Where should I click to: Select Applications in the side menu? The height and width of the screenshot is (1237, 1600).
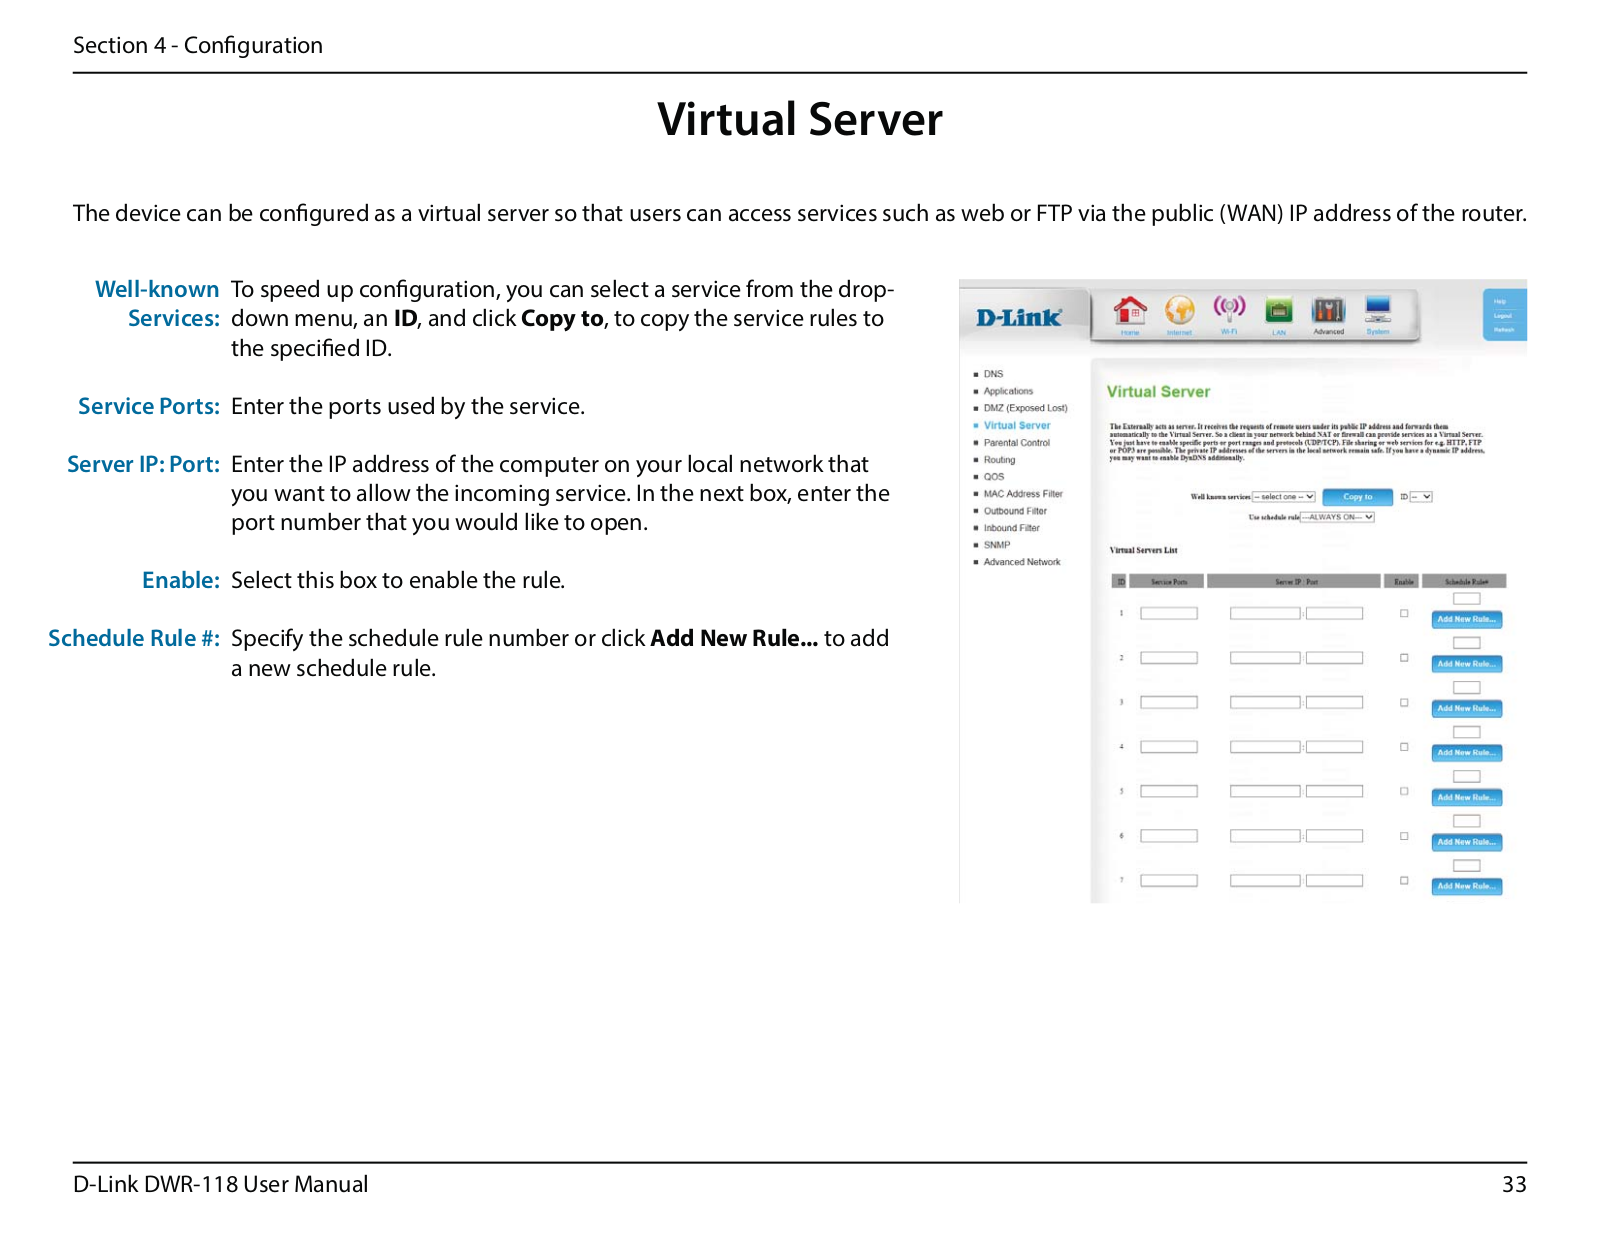[x=1008, y=391]
